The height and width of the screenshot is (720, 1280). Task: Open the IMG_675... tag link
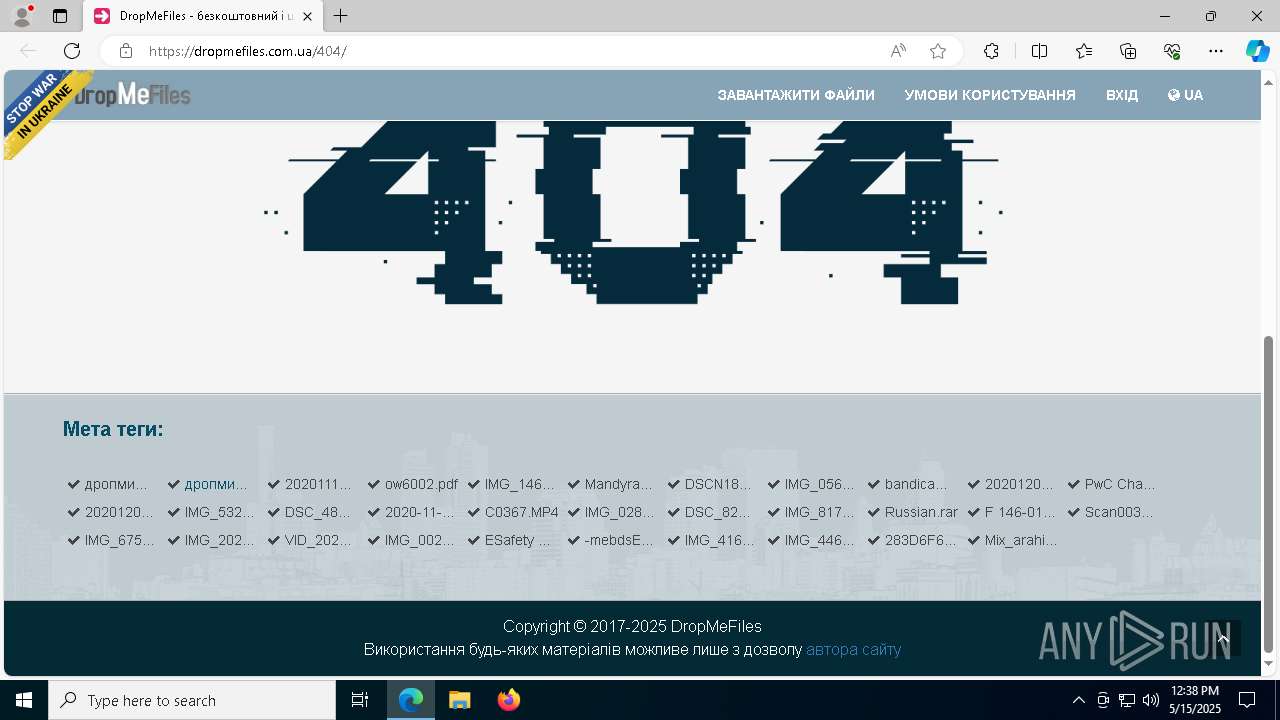tap(119, 540)
